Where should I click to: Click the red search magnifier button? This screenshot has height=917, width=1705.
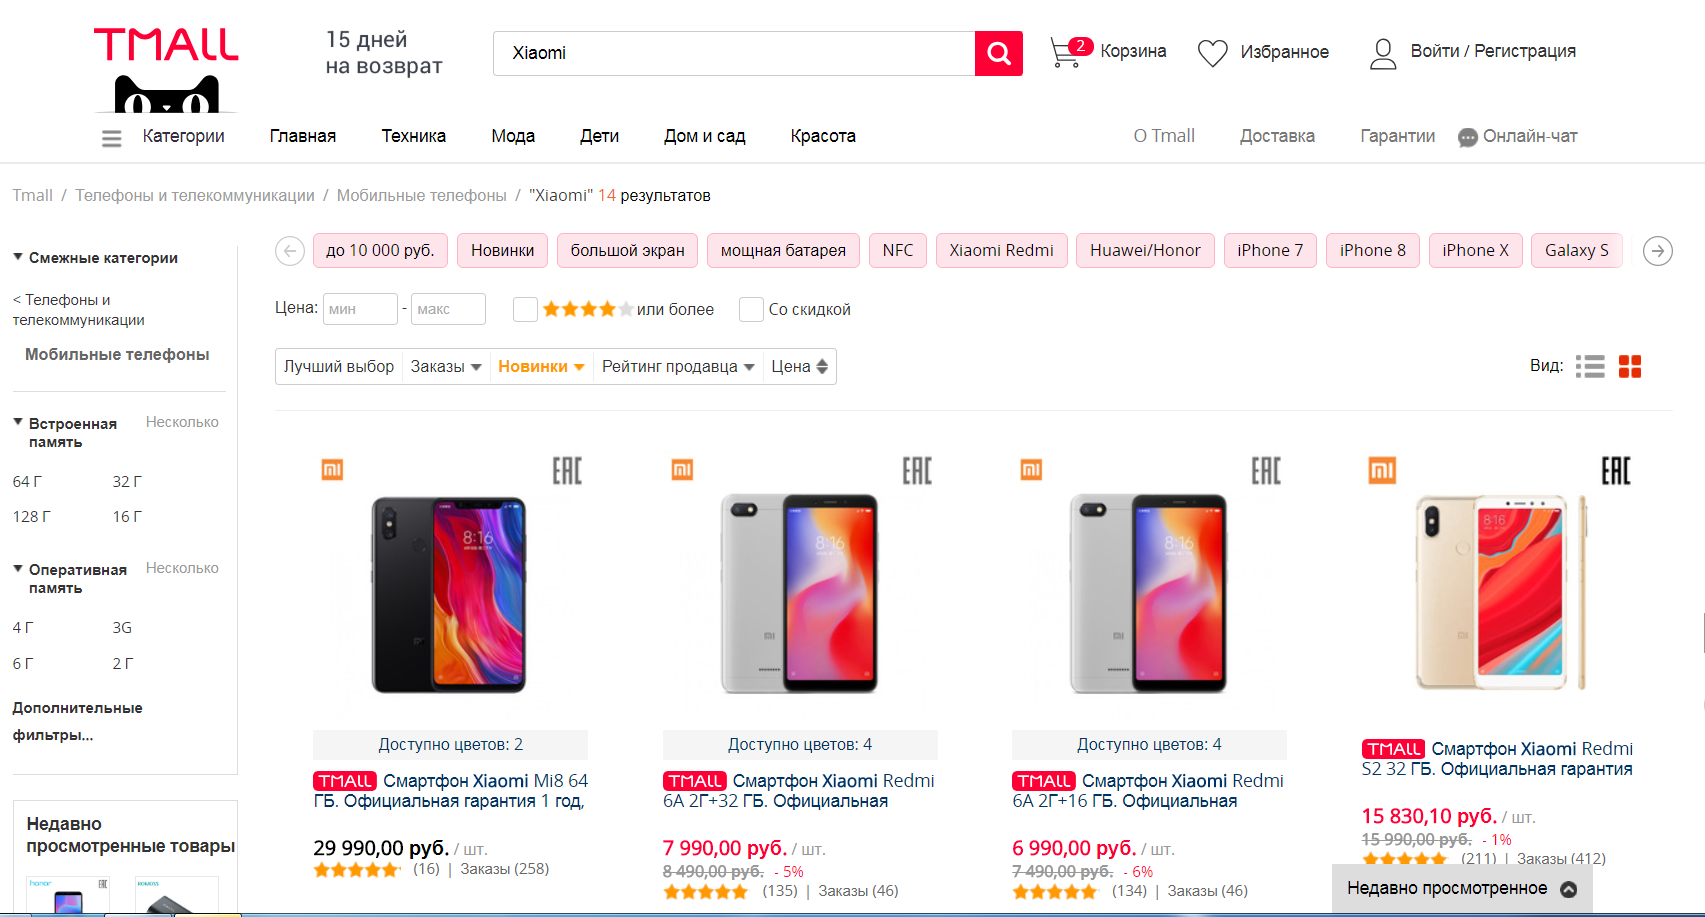pyautogui.click(x=998, y=53)
